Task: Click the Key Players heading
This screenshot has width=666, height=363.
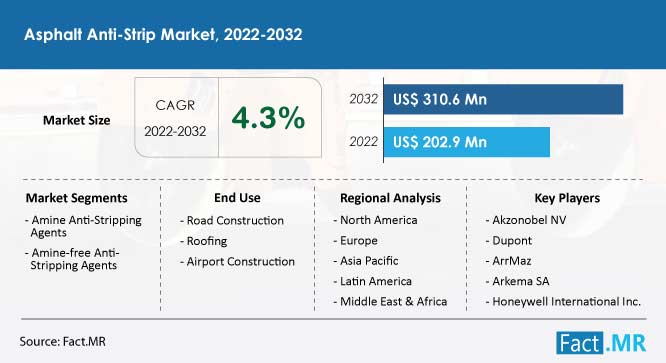Action: pos(567,198)
